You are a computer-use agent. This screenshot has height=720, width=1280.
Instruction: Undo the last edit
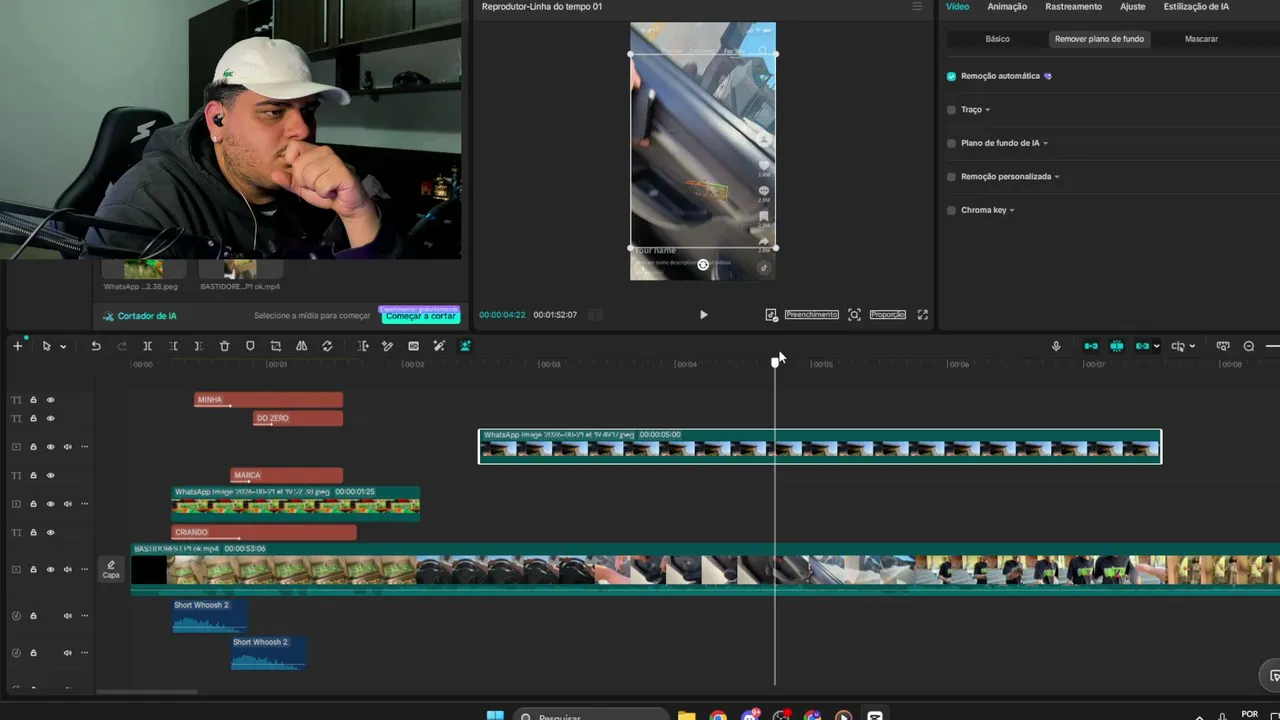(96, 346)
